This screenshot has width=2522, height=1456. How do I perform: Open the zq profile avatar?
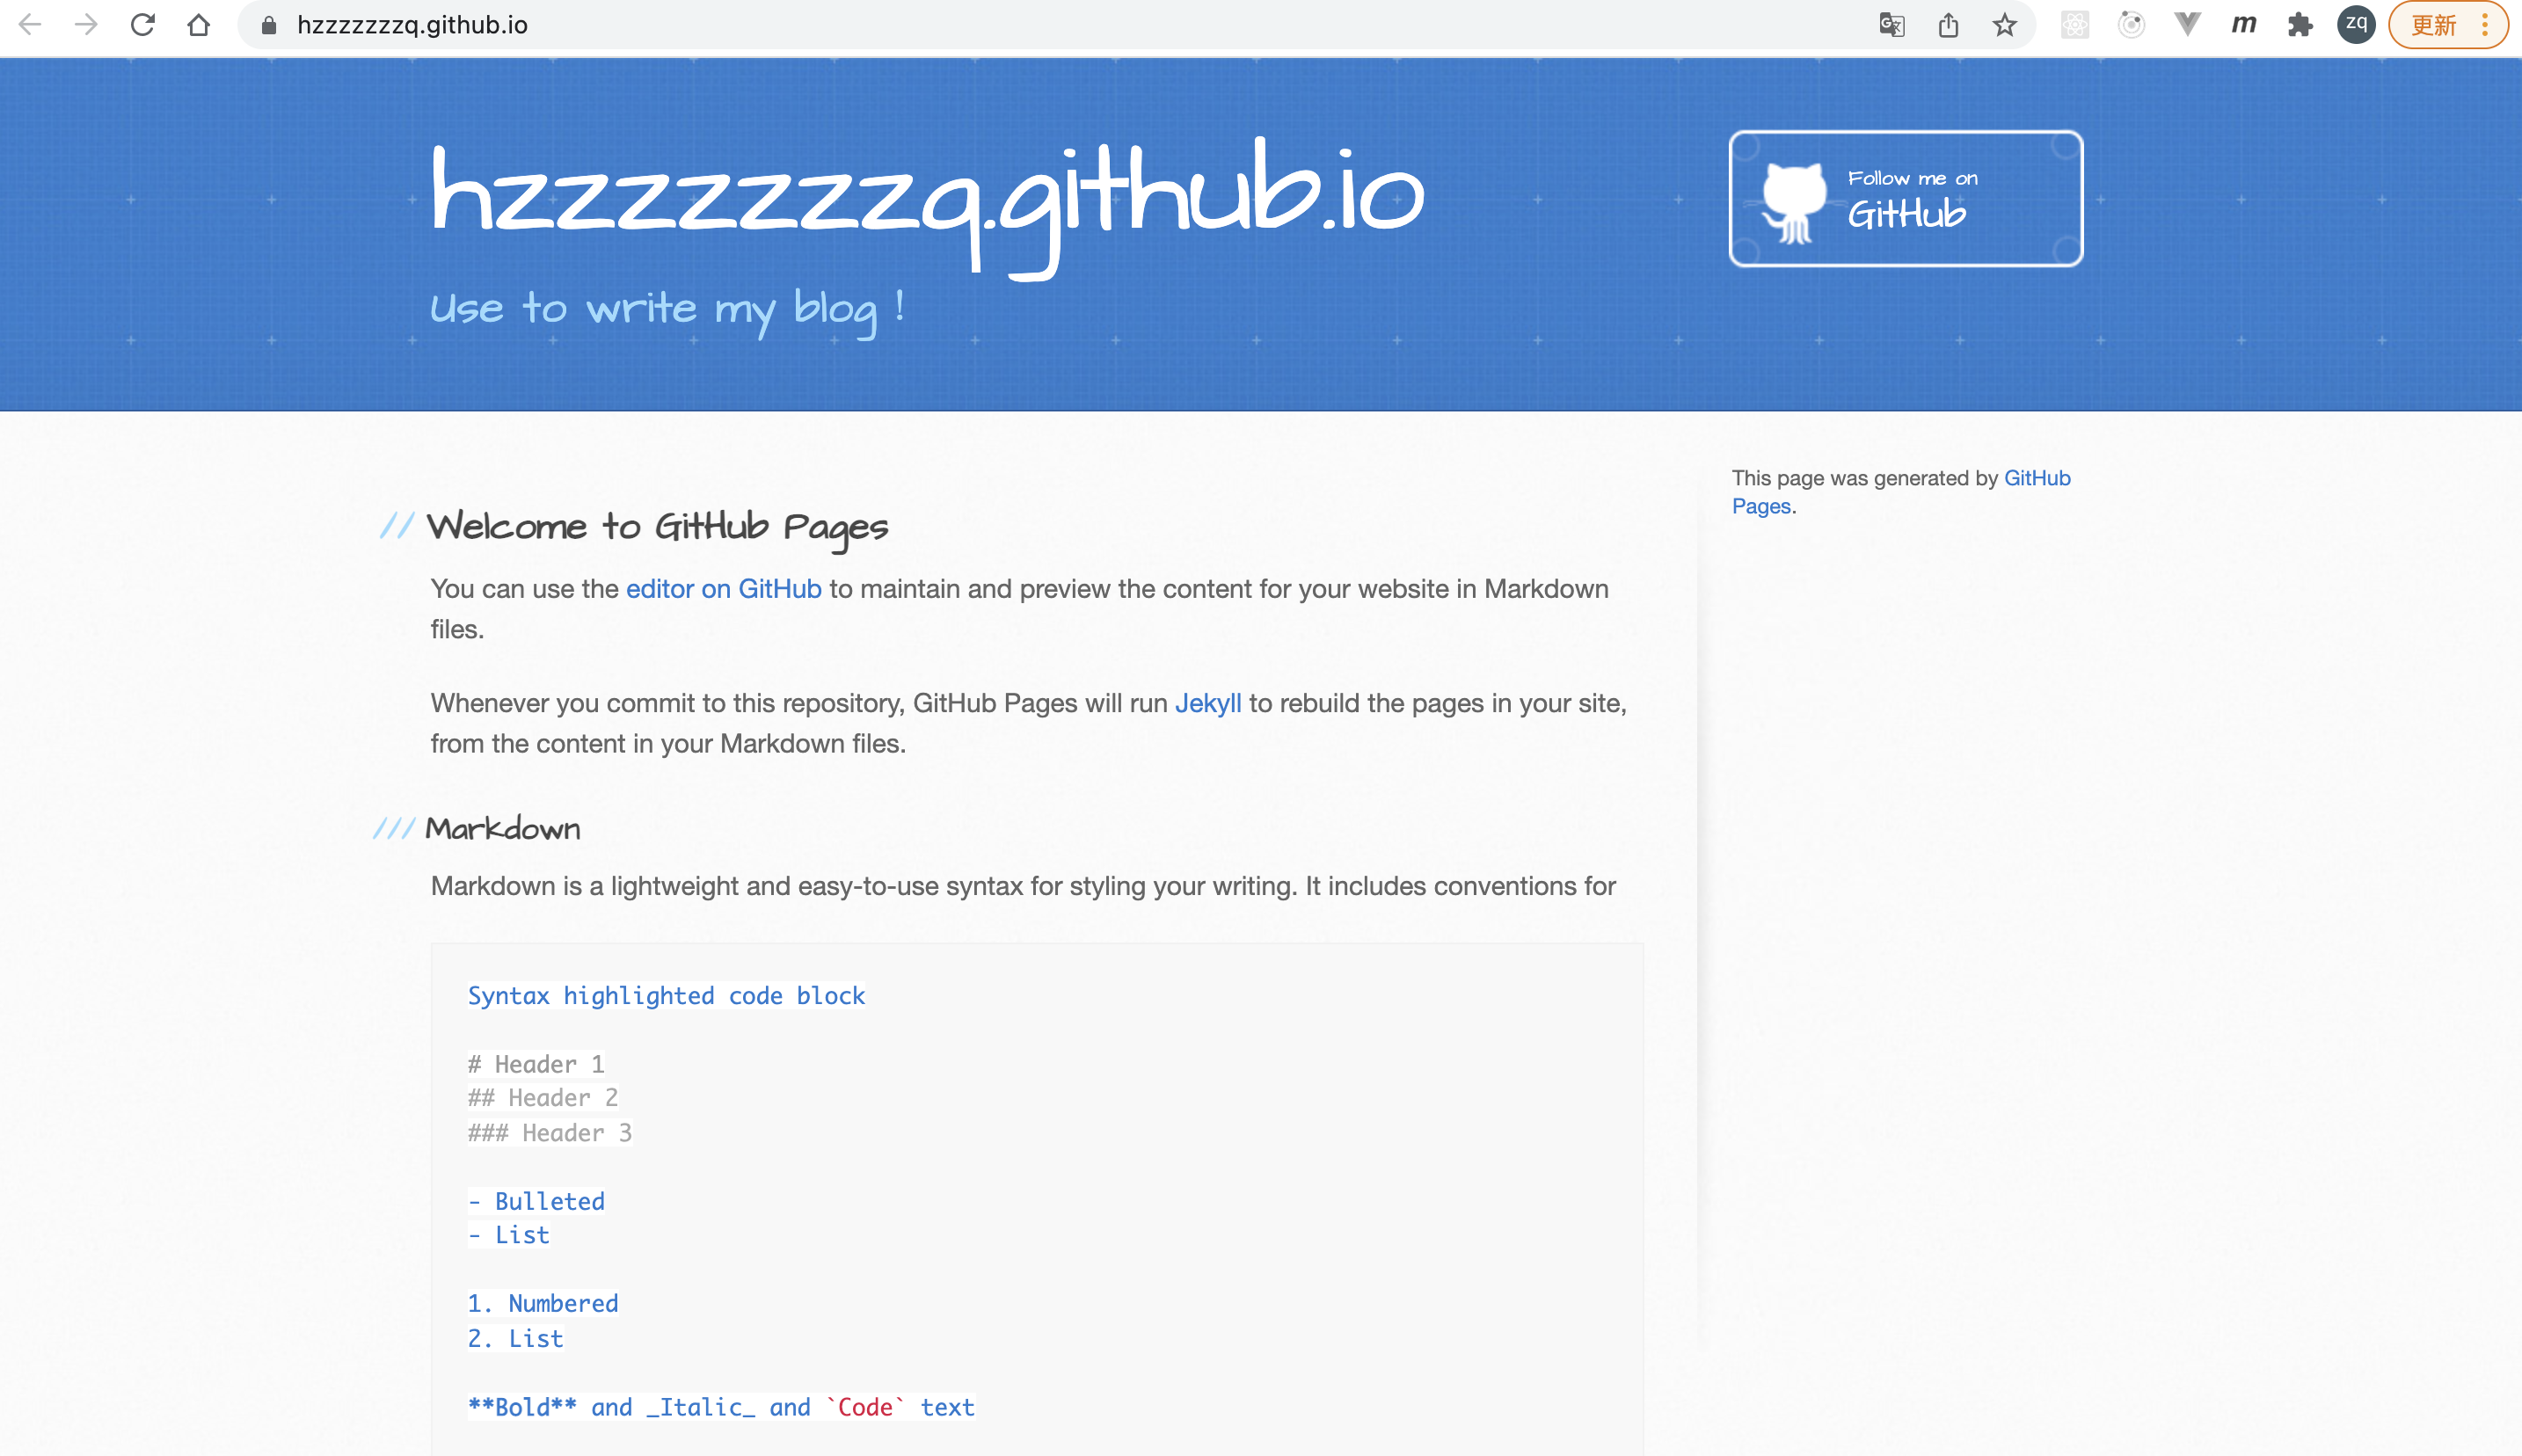tap(2356, 25)
